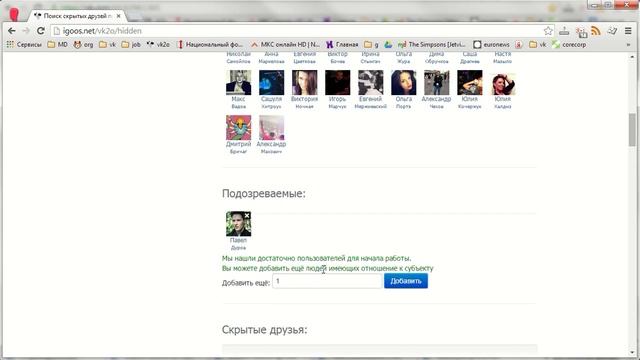
Task: Click the Подозреваемые: heading text
Action: coord(264,194)
